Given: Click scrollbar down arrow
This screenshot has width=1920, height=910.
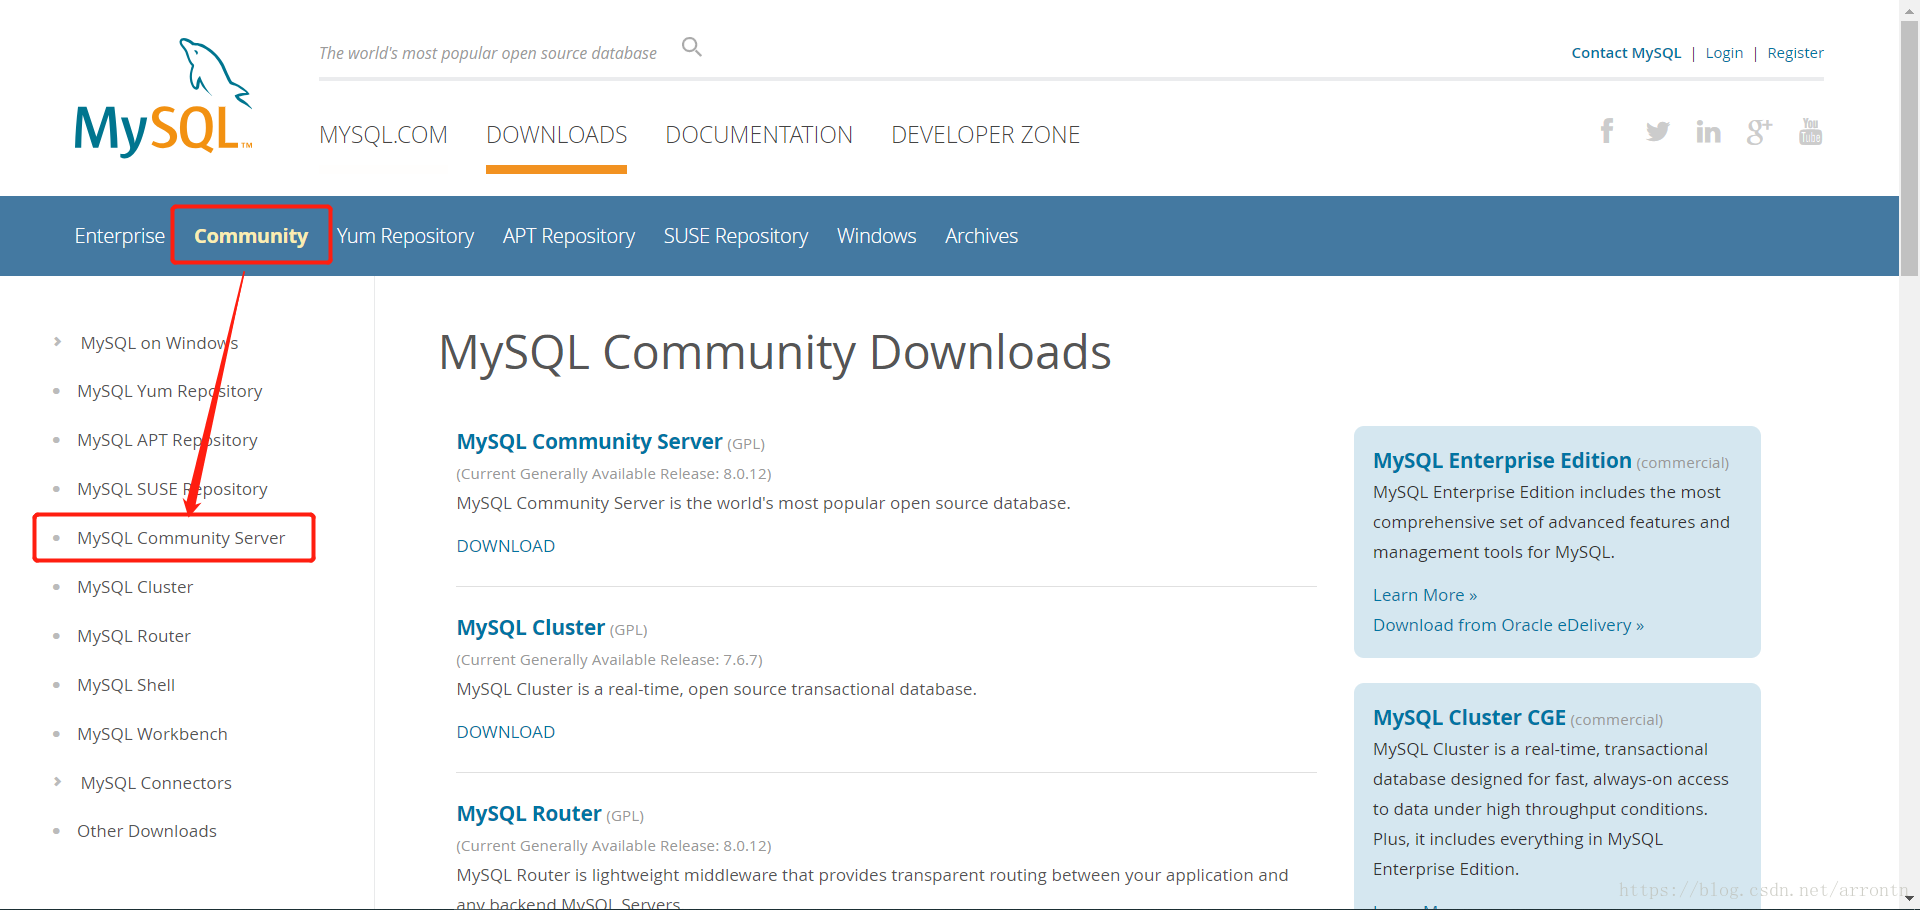Looking at the screenshot, I should [x=1909, y=897].
